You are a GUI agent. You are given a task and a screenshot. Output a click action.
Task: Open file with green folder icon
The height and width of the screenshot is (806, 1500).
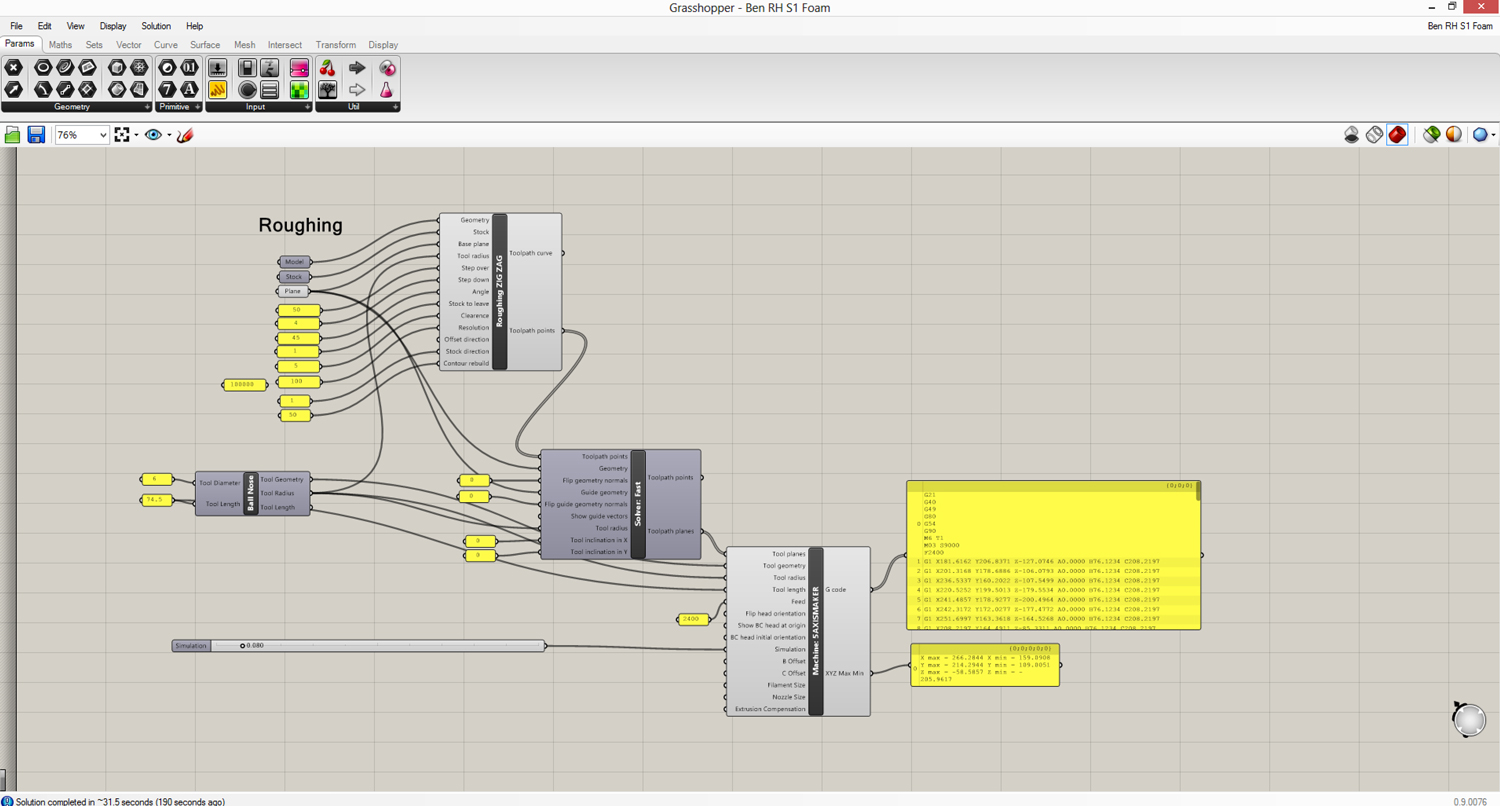[13, 135]
